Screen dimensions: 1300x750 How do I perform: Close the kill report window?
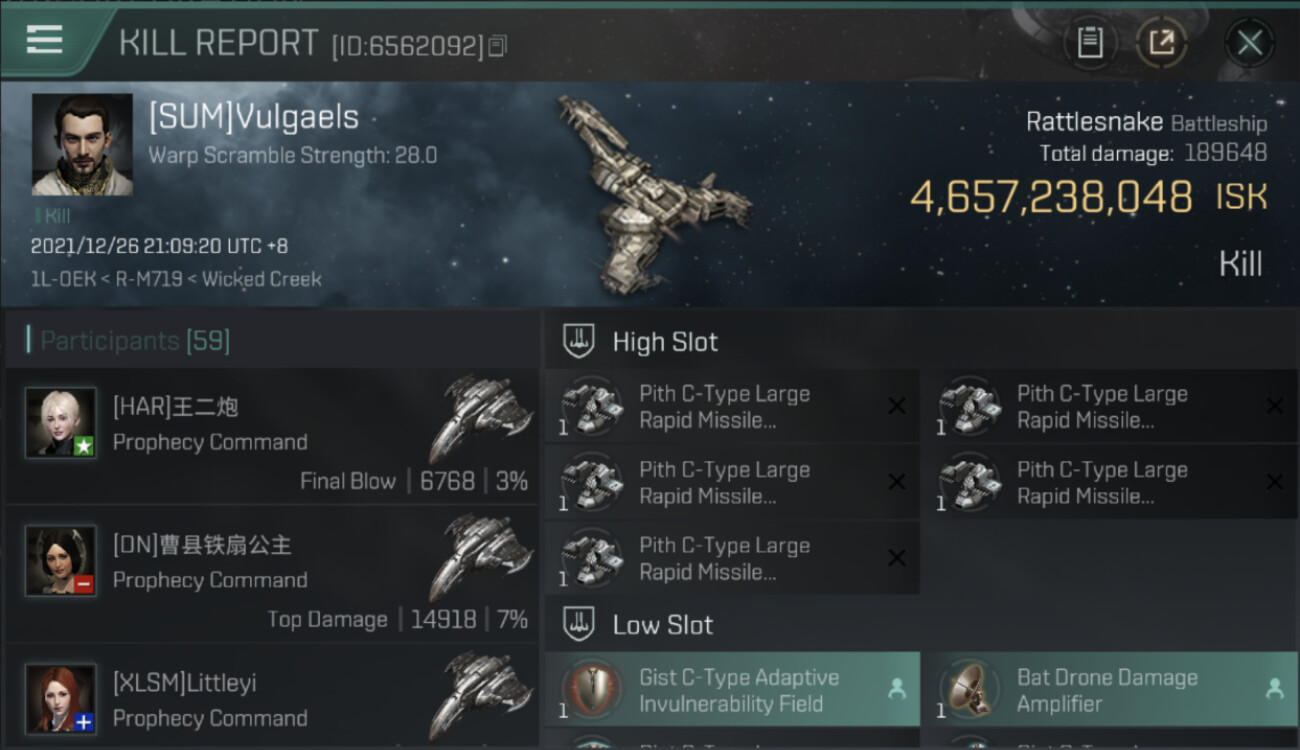pyautogui.click(x=1249, y=43)
